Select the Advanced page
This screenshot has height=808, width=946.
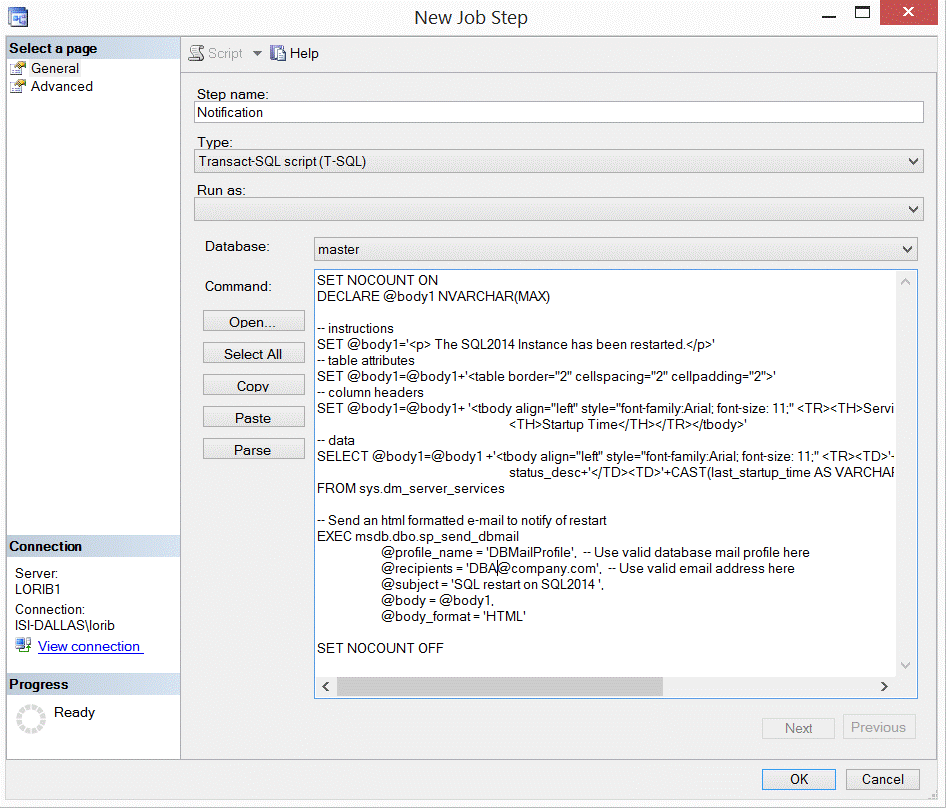click(62, 86)
